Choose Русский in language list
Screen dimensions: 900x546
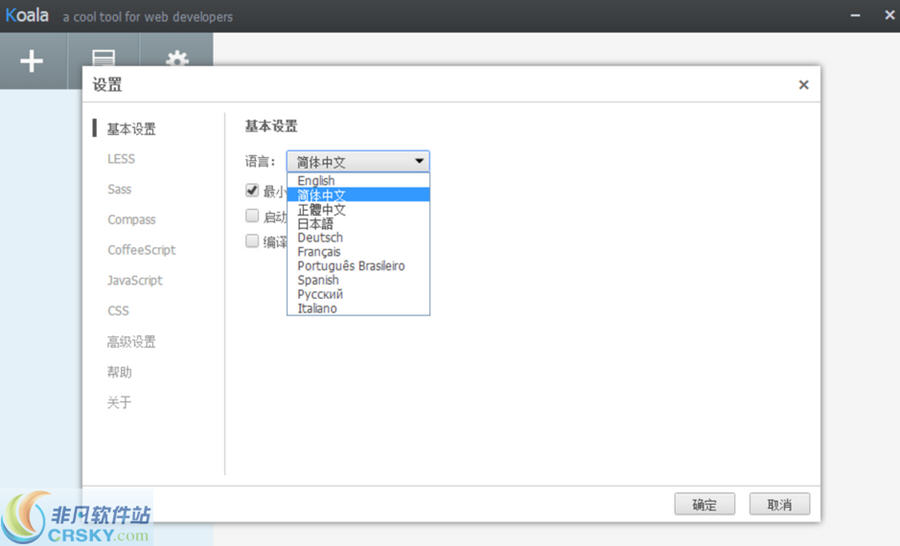coord(358,294)
